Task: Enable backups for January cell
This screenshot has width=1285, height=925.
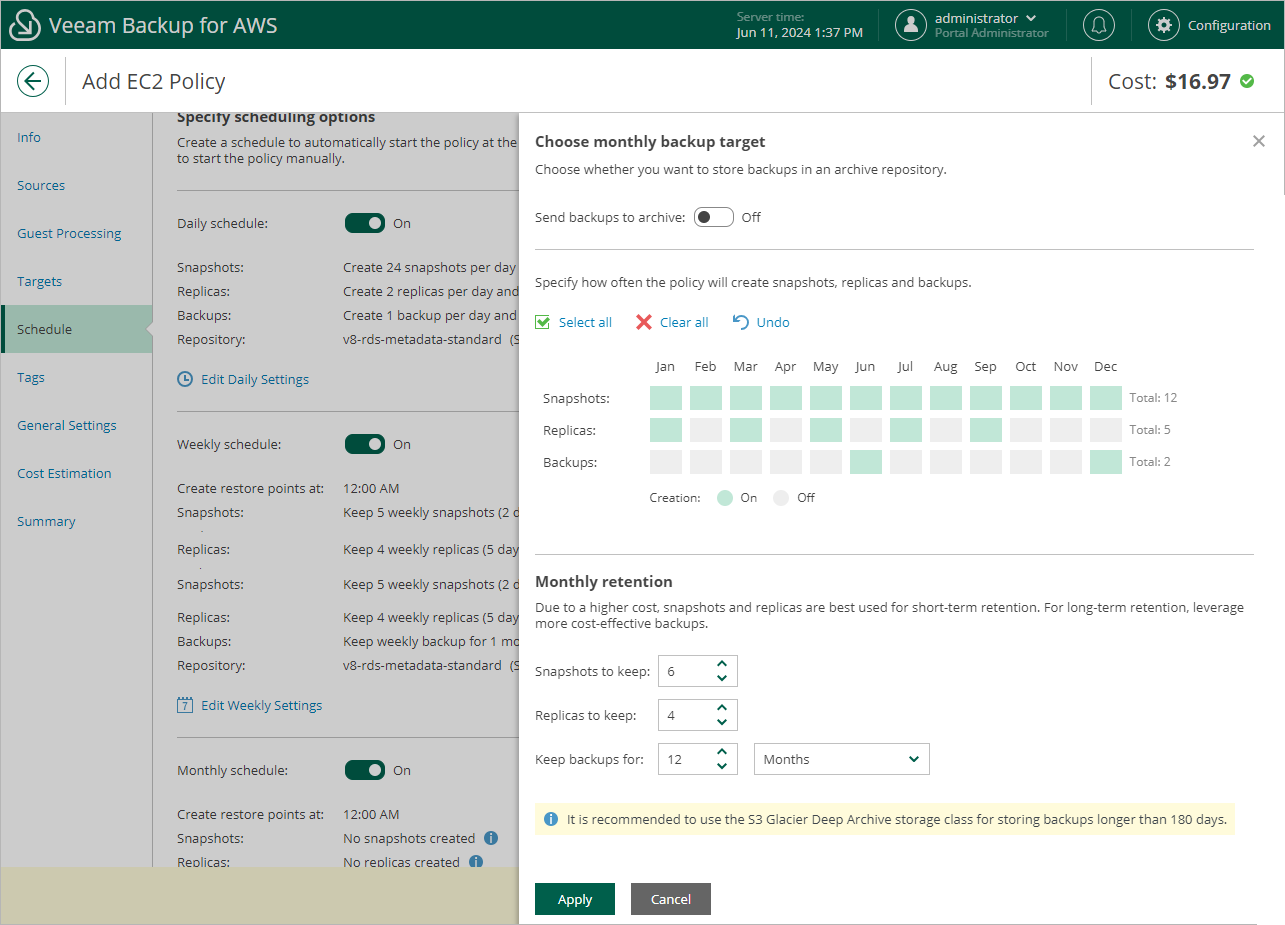Action: point(665,462)
